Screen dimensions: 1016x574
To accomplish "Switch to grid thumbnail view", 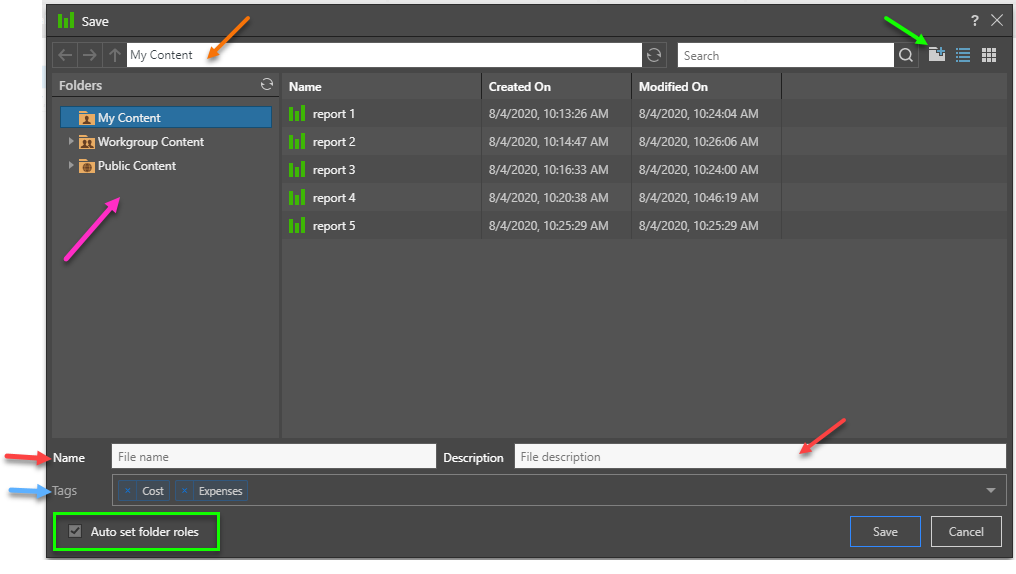I will pyautogui.click(x=989, y=56).
